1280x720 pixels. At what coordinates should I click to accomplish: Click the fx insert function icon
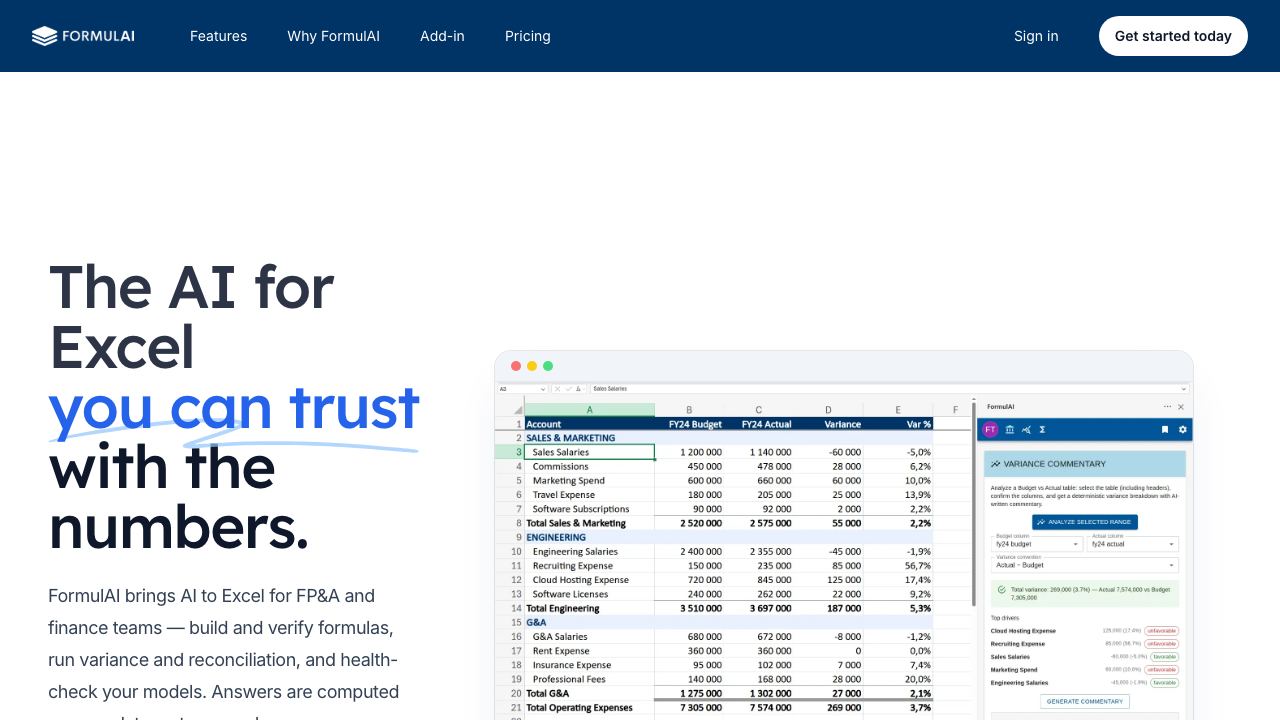[x=579, y=389]
